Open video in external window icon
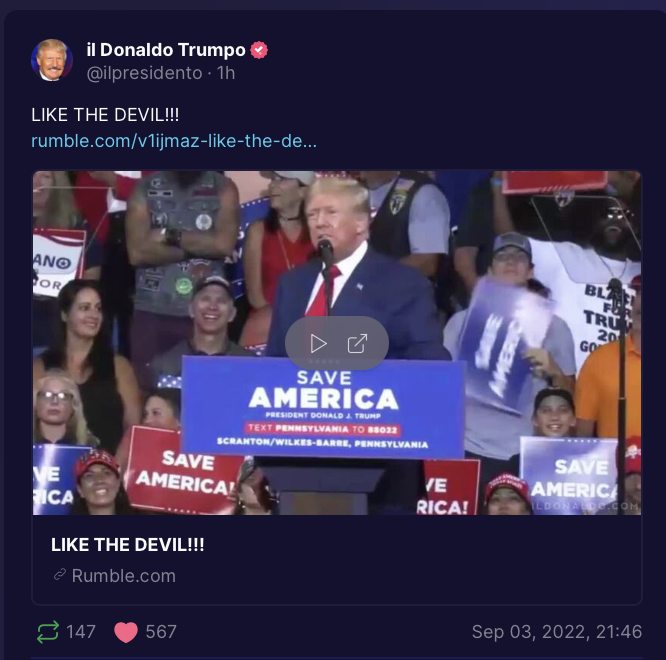Screen dimensions: 666x660 tap(357, 344)
